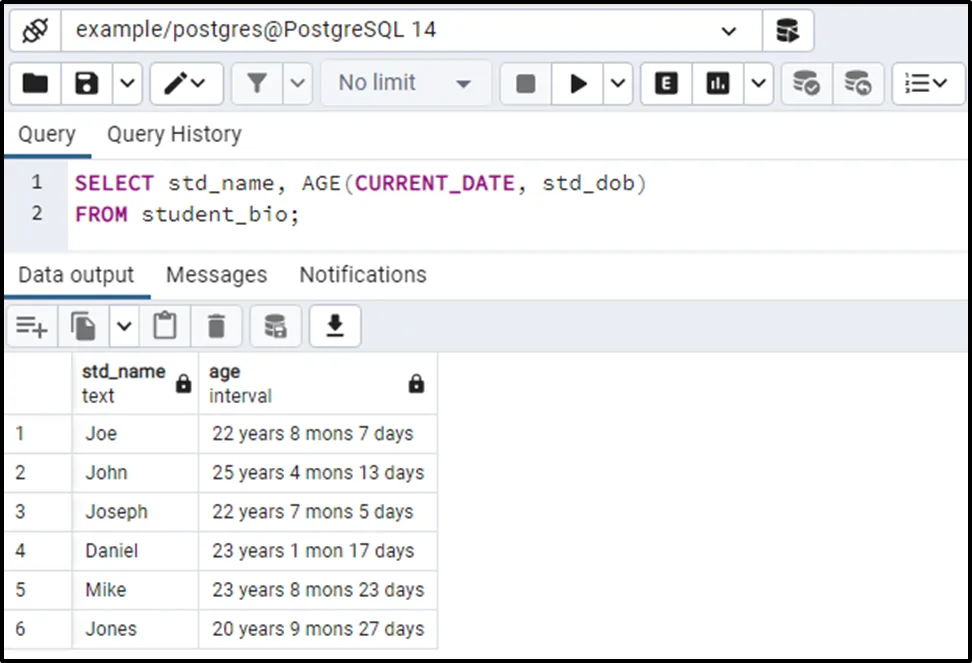This screenshot has height=663, width=972.
Task: Download the results as a file
Action: click(335, 326)
